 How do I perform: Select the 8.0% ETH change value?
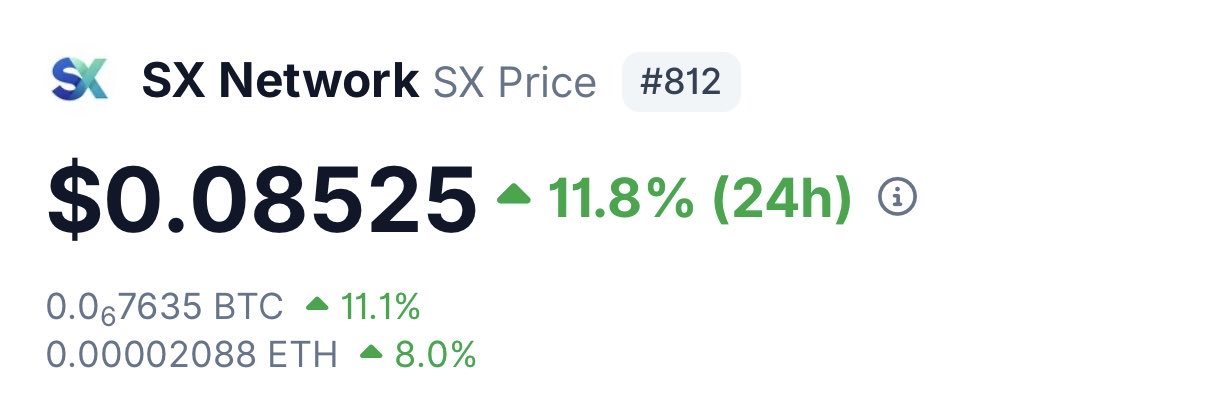[433, 353]
